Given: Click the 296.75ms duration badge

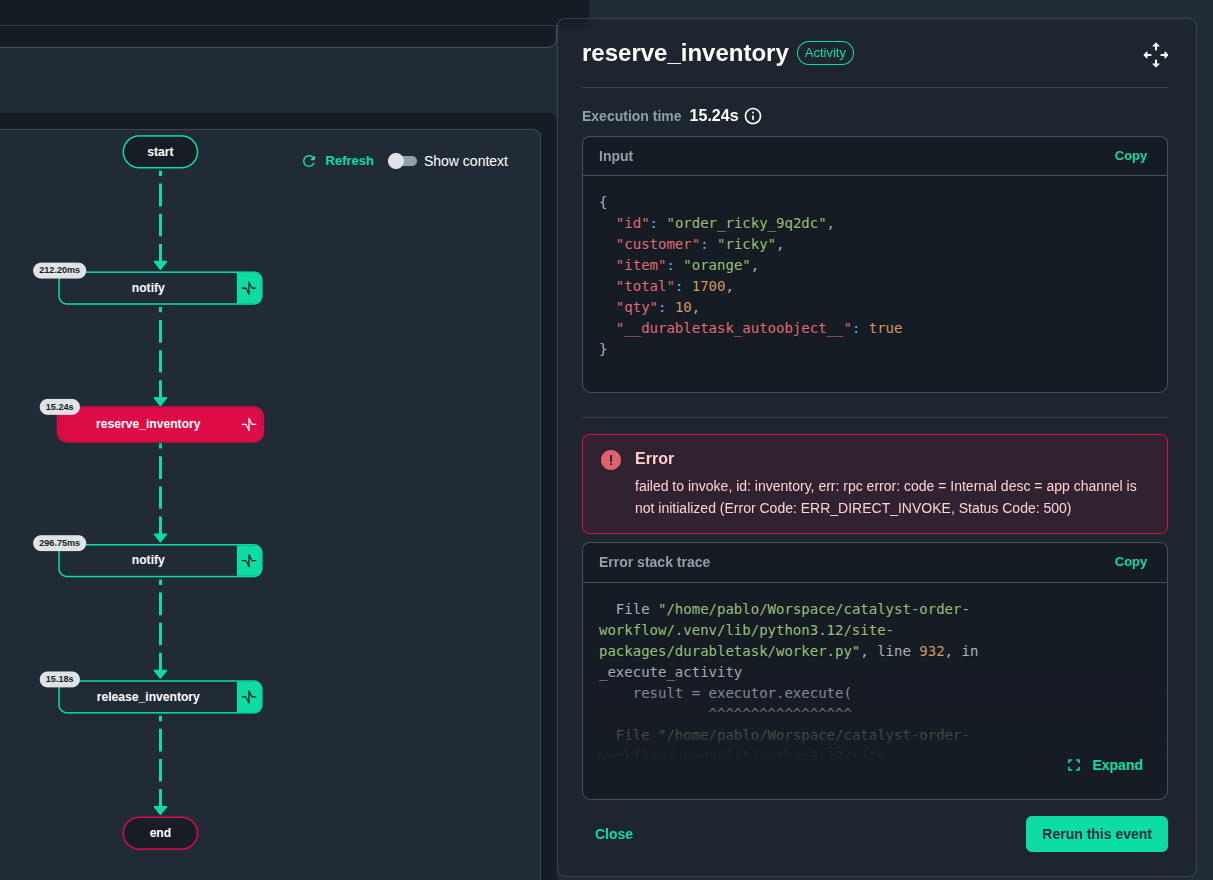Looking at the screenshot, I should click(x=60, y=543).
